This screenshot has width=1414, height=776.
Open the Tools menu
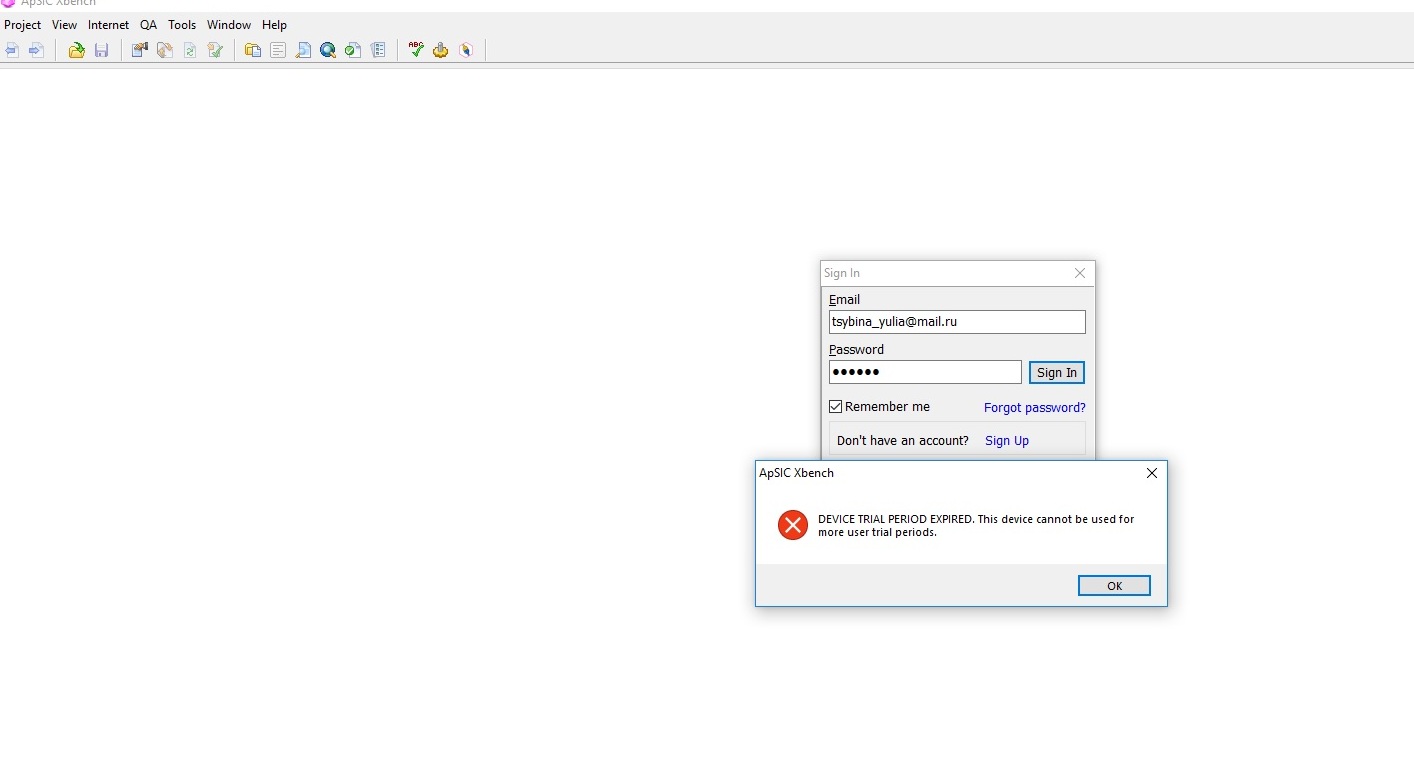tap(182, 25)
